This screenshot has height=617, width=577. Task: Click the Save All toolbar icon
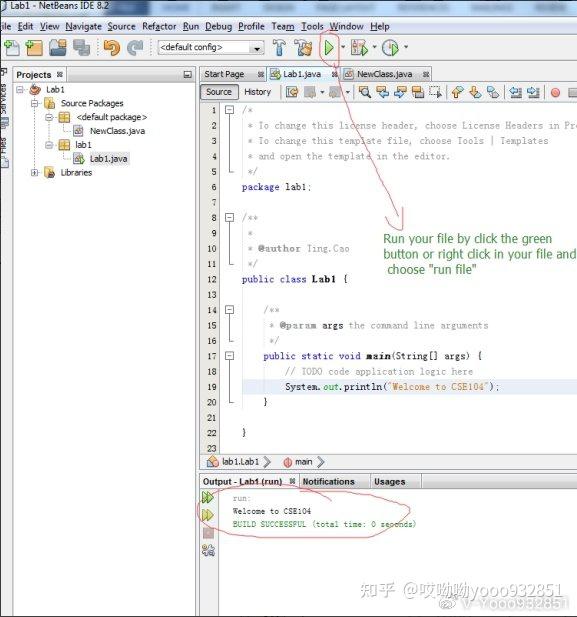click(x=81, y=48)
